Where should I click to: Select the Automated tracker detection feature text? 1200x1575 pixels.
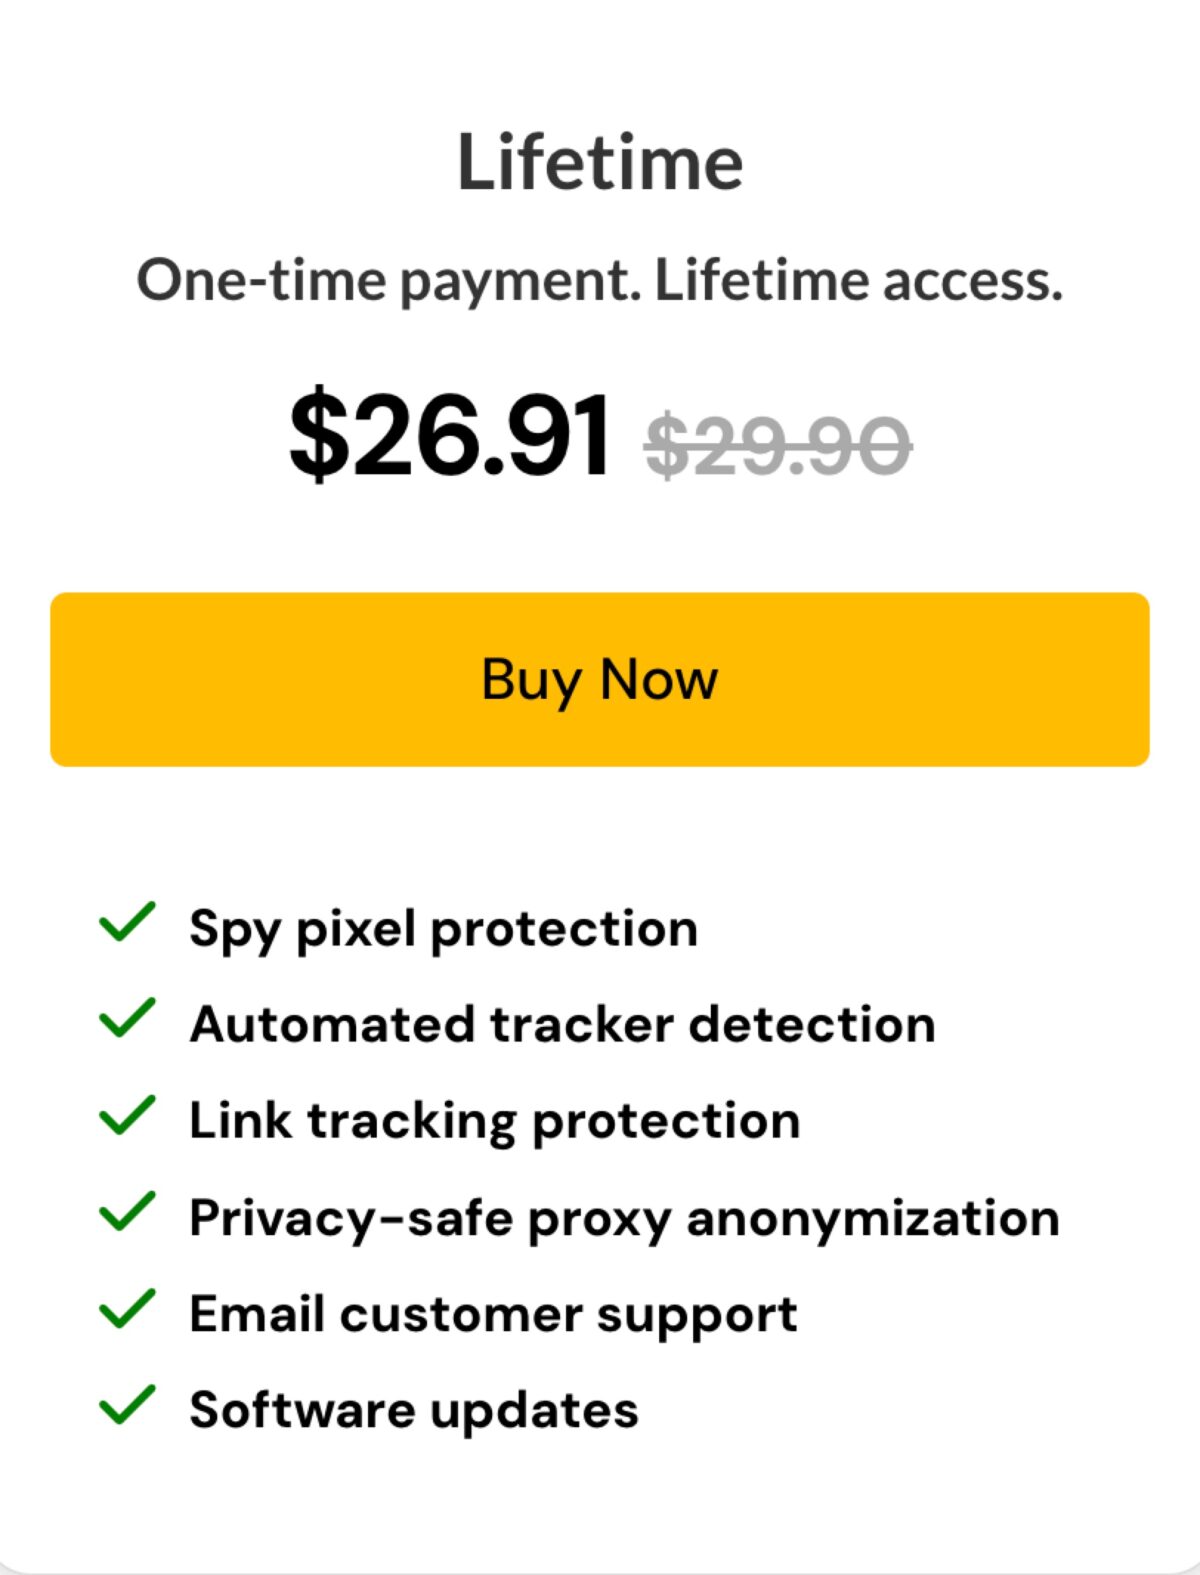(x=563, y=1024)
